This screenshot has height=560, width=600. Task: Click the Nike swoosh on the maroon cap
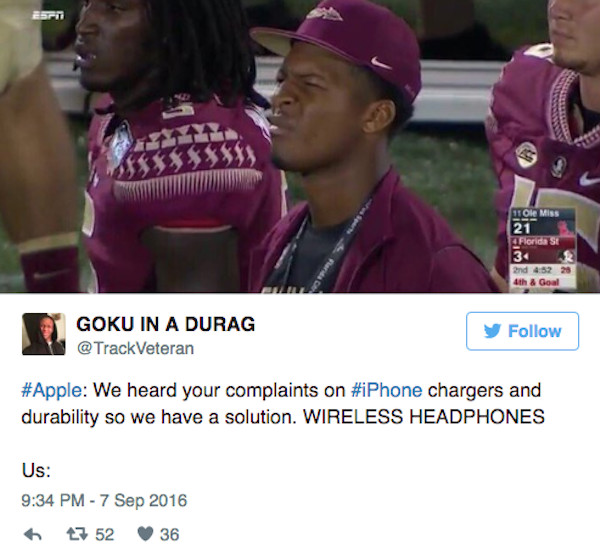(x=381, y=62)
